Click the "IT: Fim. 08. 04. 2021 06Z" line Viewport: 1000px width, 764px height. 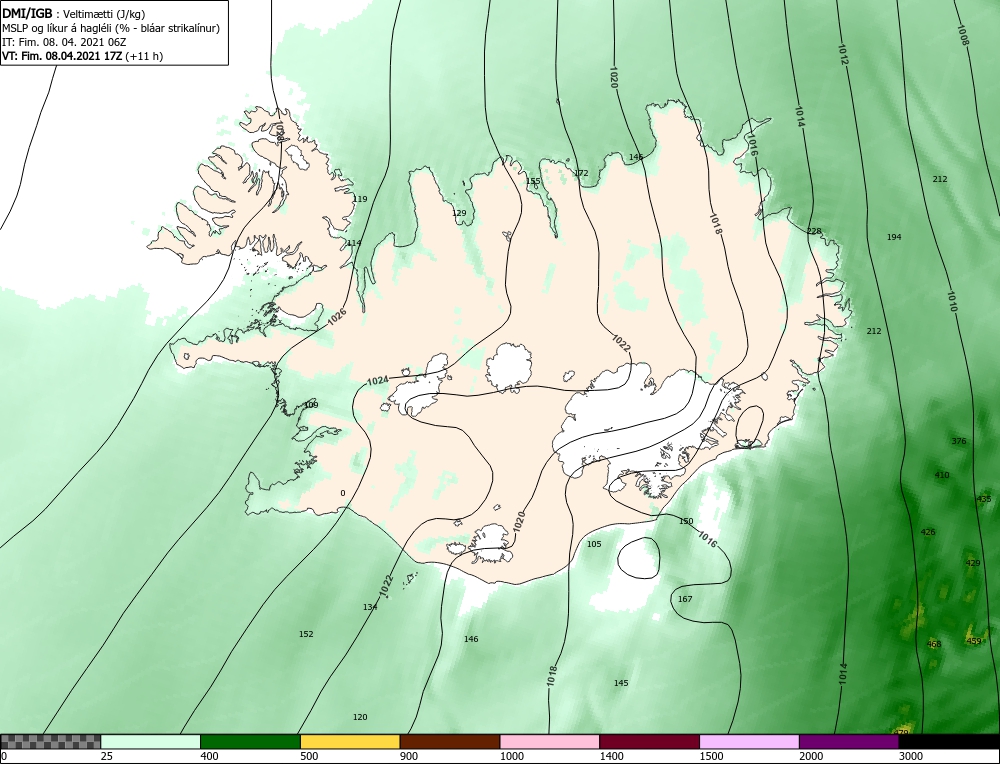pyautogui.click(x=64, y=42)
